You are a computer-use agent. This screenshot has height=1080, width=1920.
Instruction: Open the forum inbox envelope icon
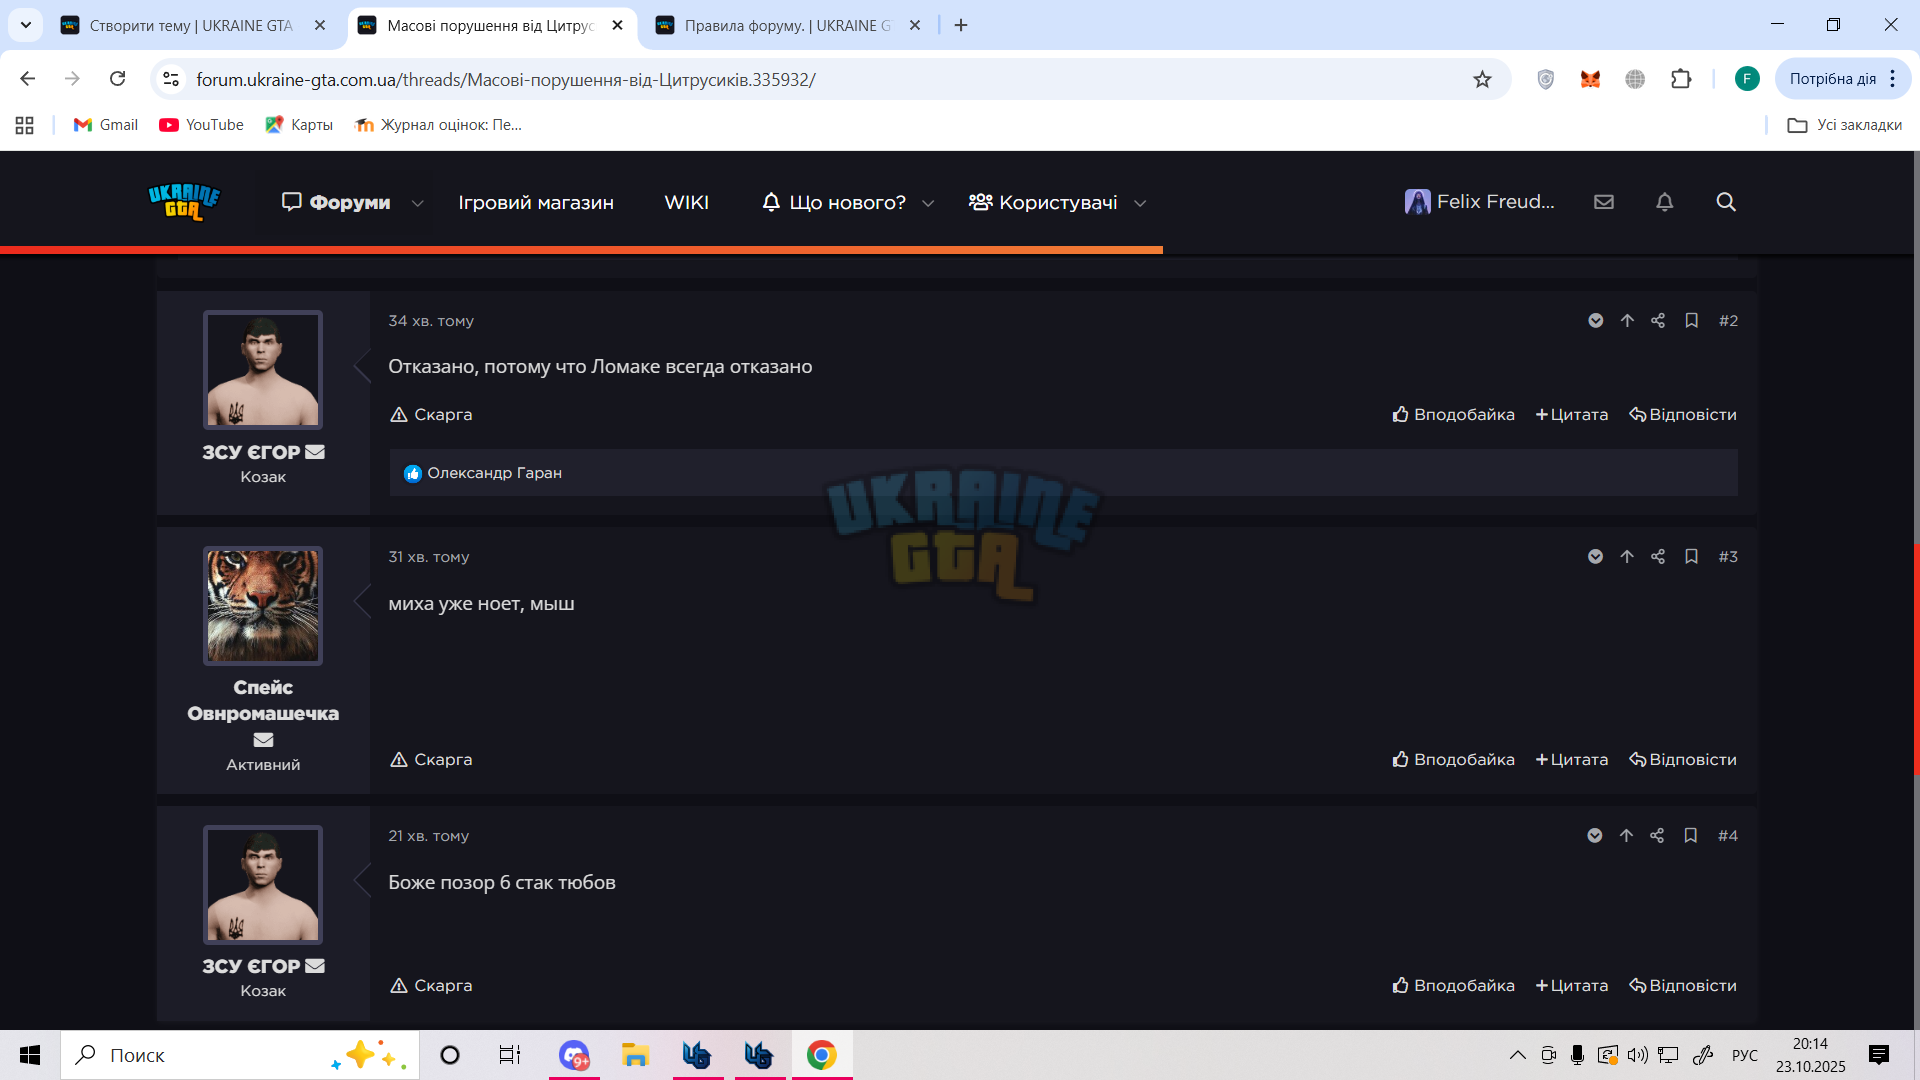pyautogui.click(x=1604, y=202)
